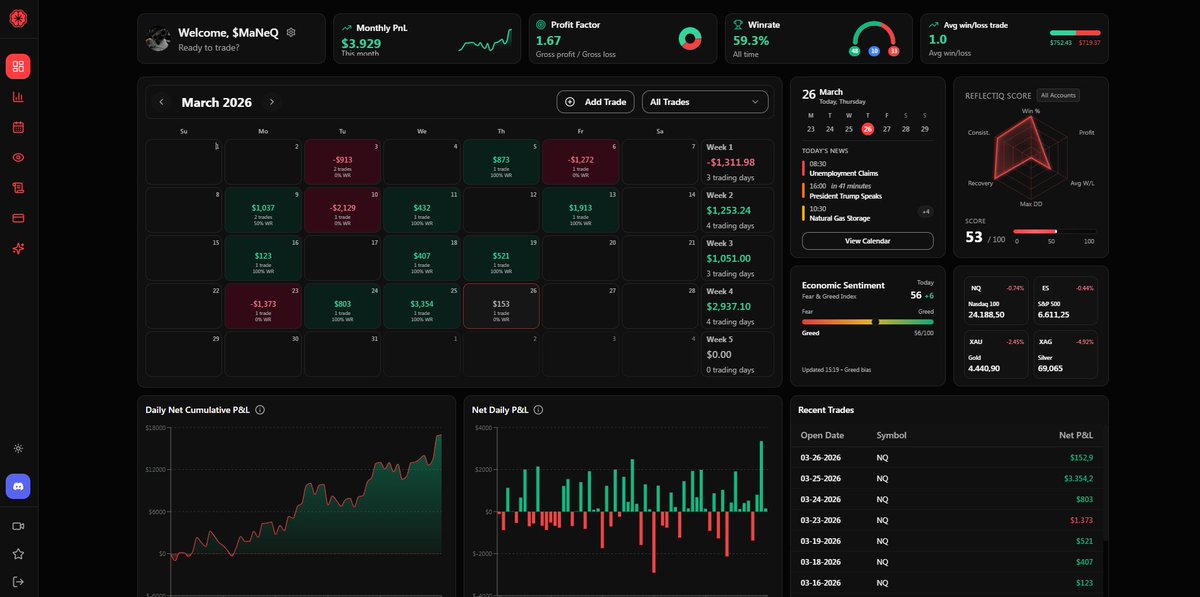This screenshot has height=597, width=1200.
Task: Select March 5 cell showing $873
Action: click(x=501, y=161)
